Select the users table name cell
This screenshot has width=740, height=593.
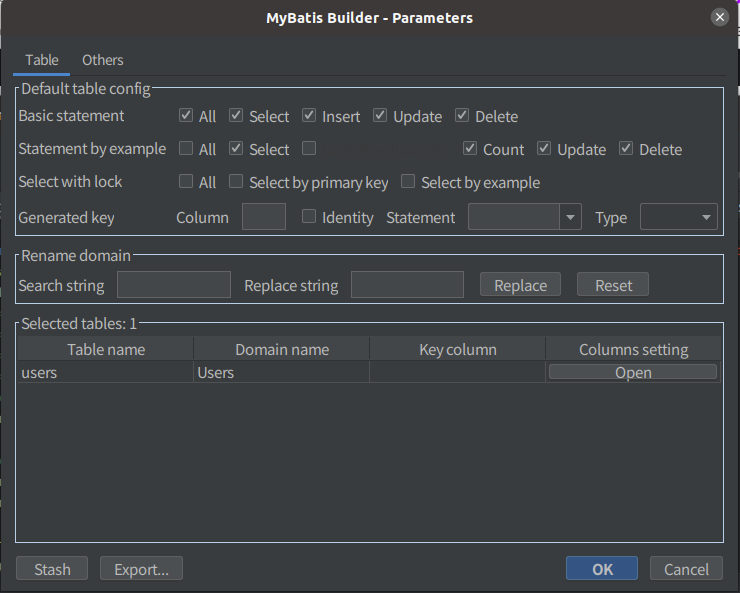click(106, 372)
